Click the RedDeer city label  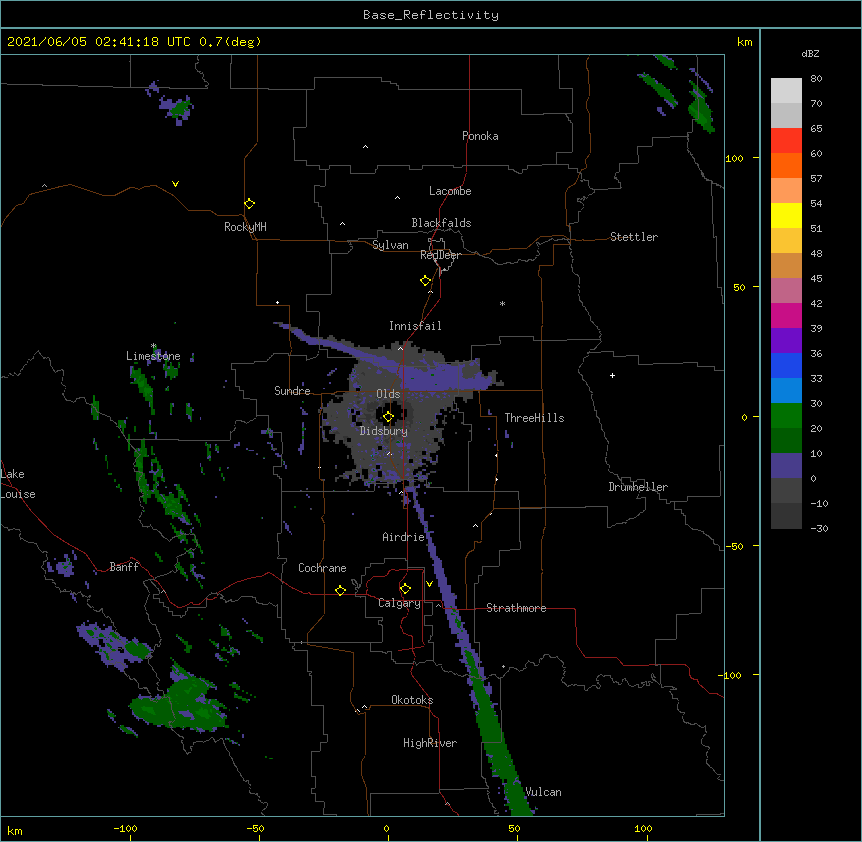click(440, 255)
